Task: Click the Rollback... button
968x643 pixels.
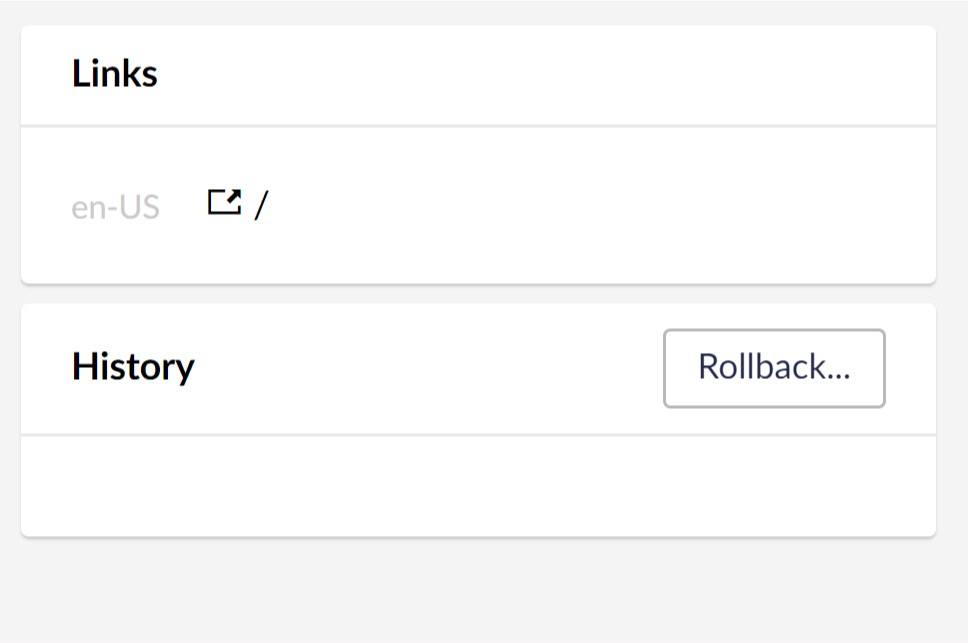Action: (773, 368)
